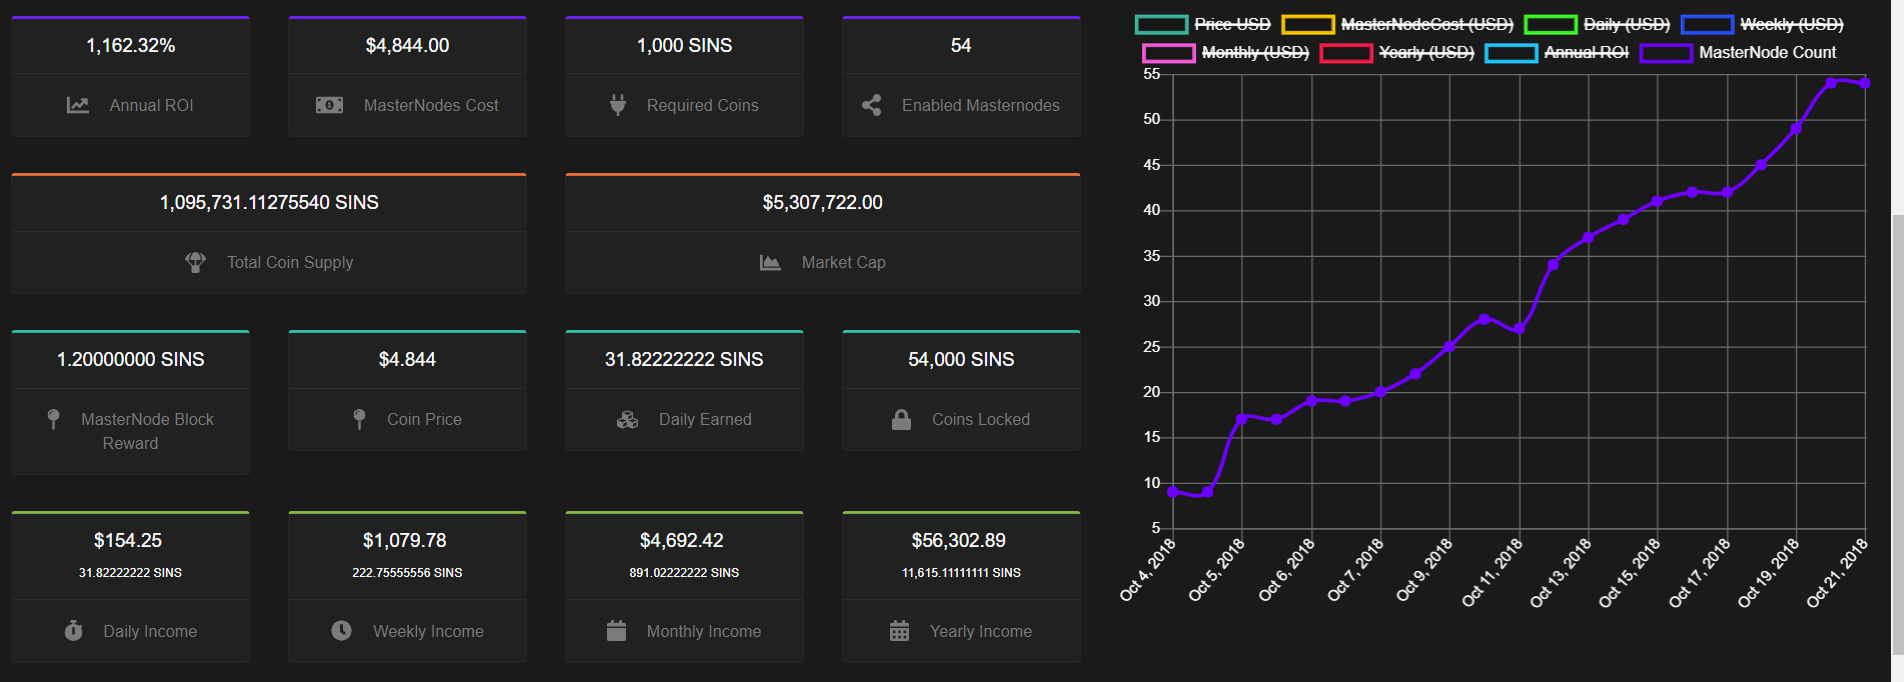Click the $154.25 daily income value
Viewport: 1904px width, 682px height.
(x=128, y=541)
